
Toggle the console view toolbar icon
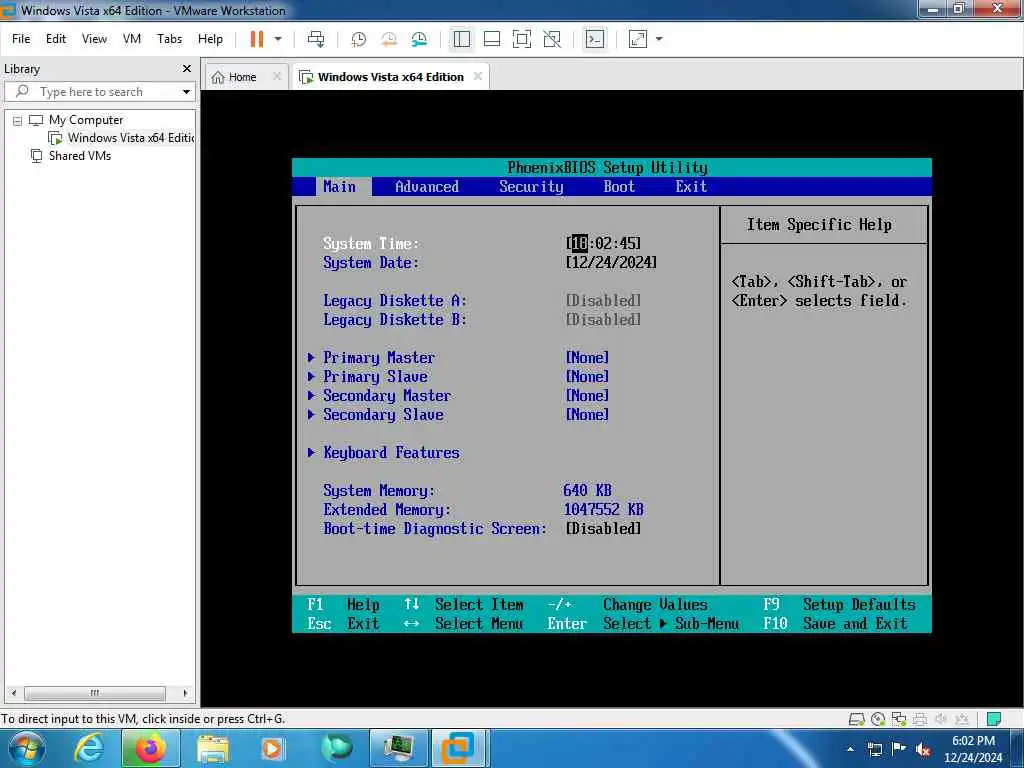coord(594,39)
